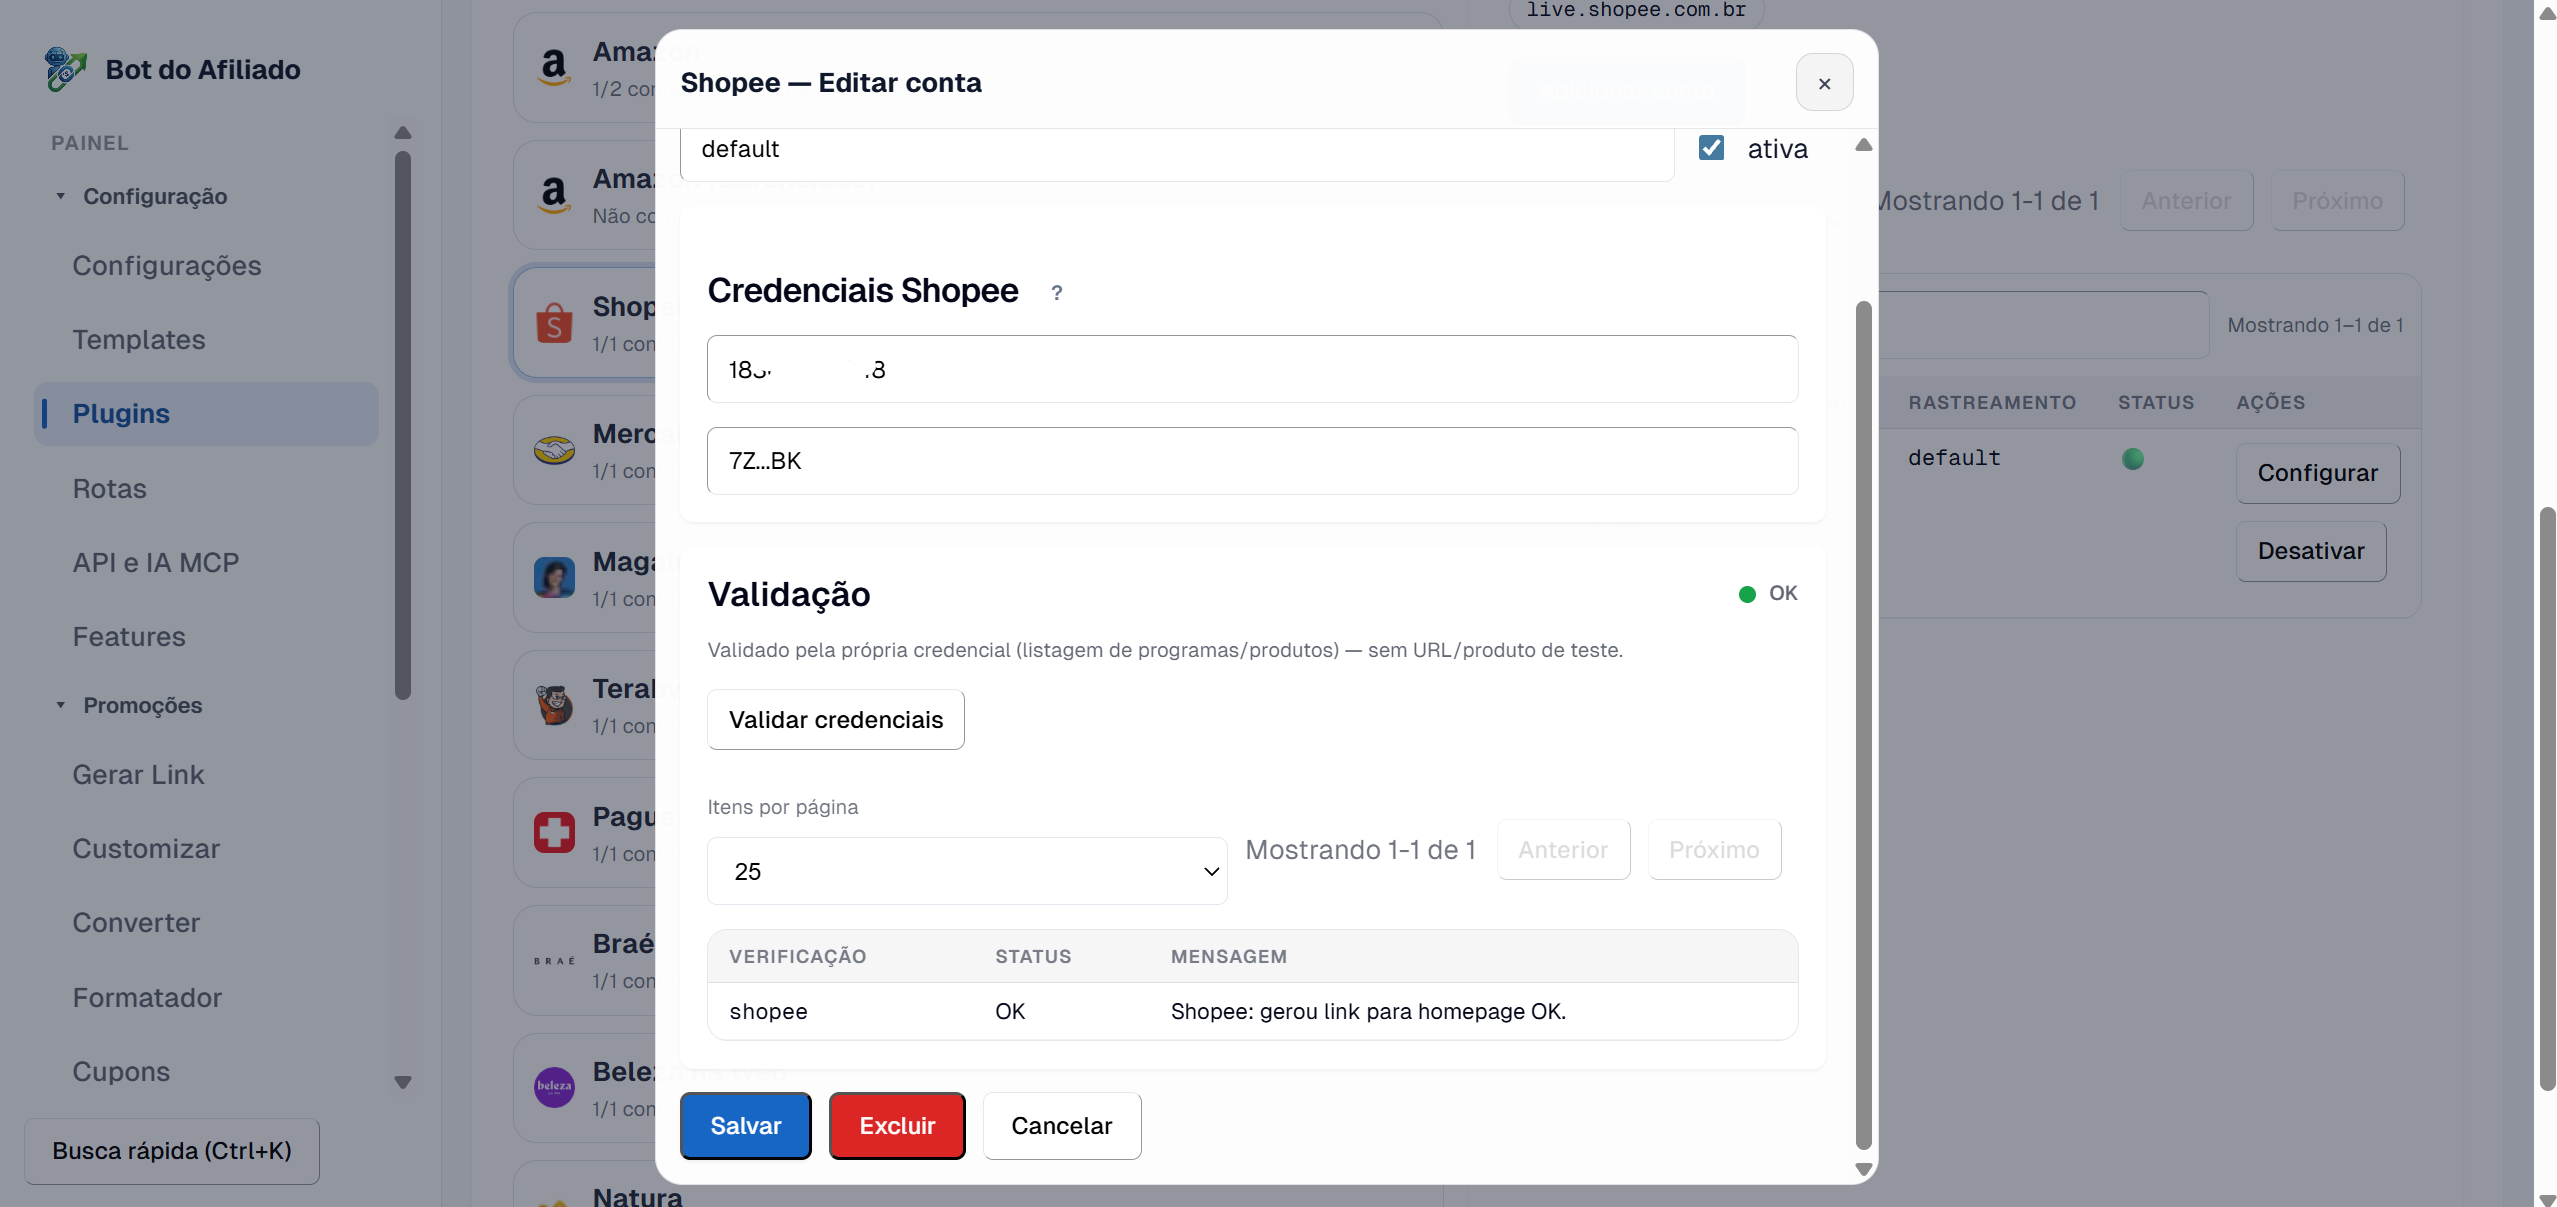Viewport: 2557px width, 1207px height.
Task: Click the VERIFICAÇÃO column header
Action: 797,957
